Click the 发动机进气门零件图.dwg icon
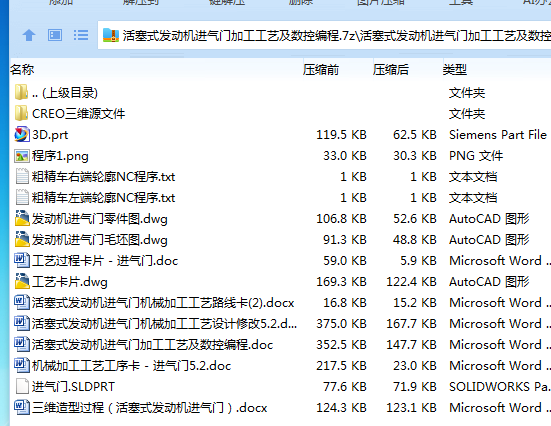 22,219
